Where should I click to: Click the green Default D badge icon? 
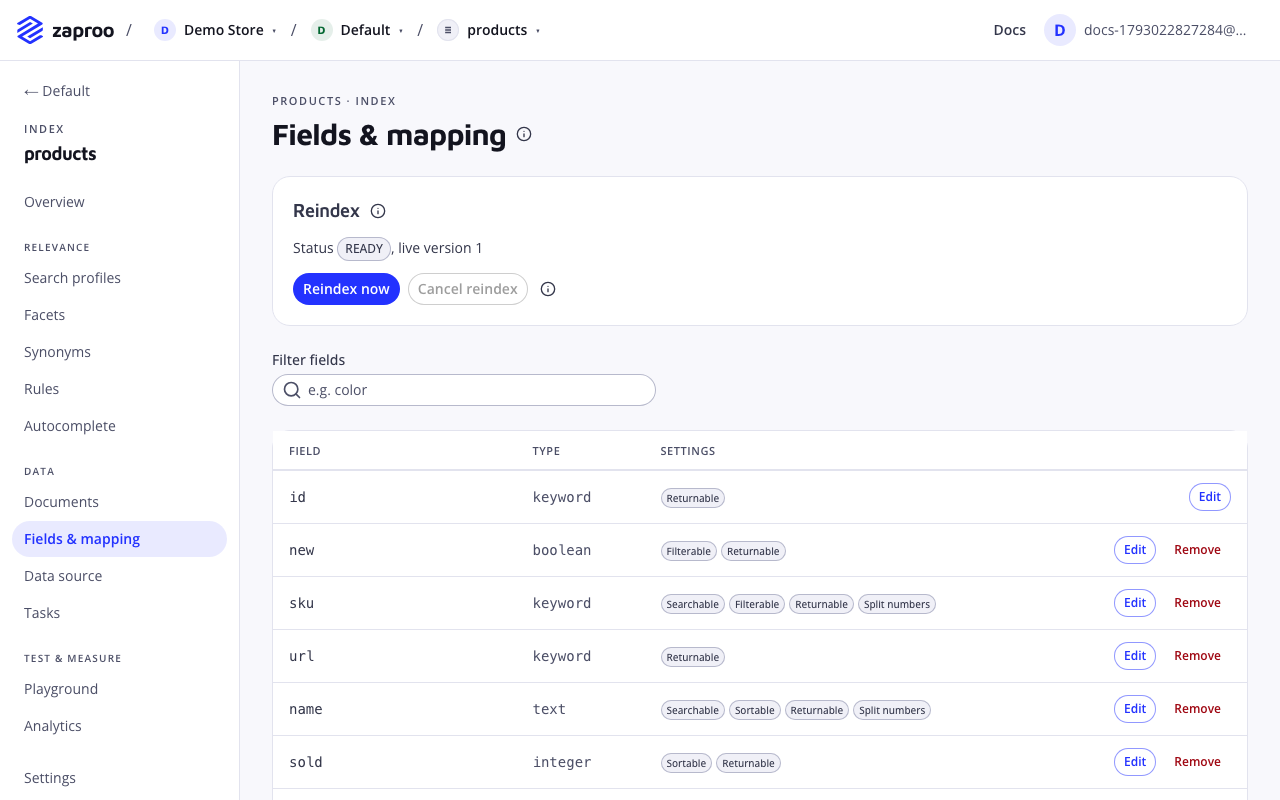click(321, 30)
